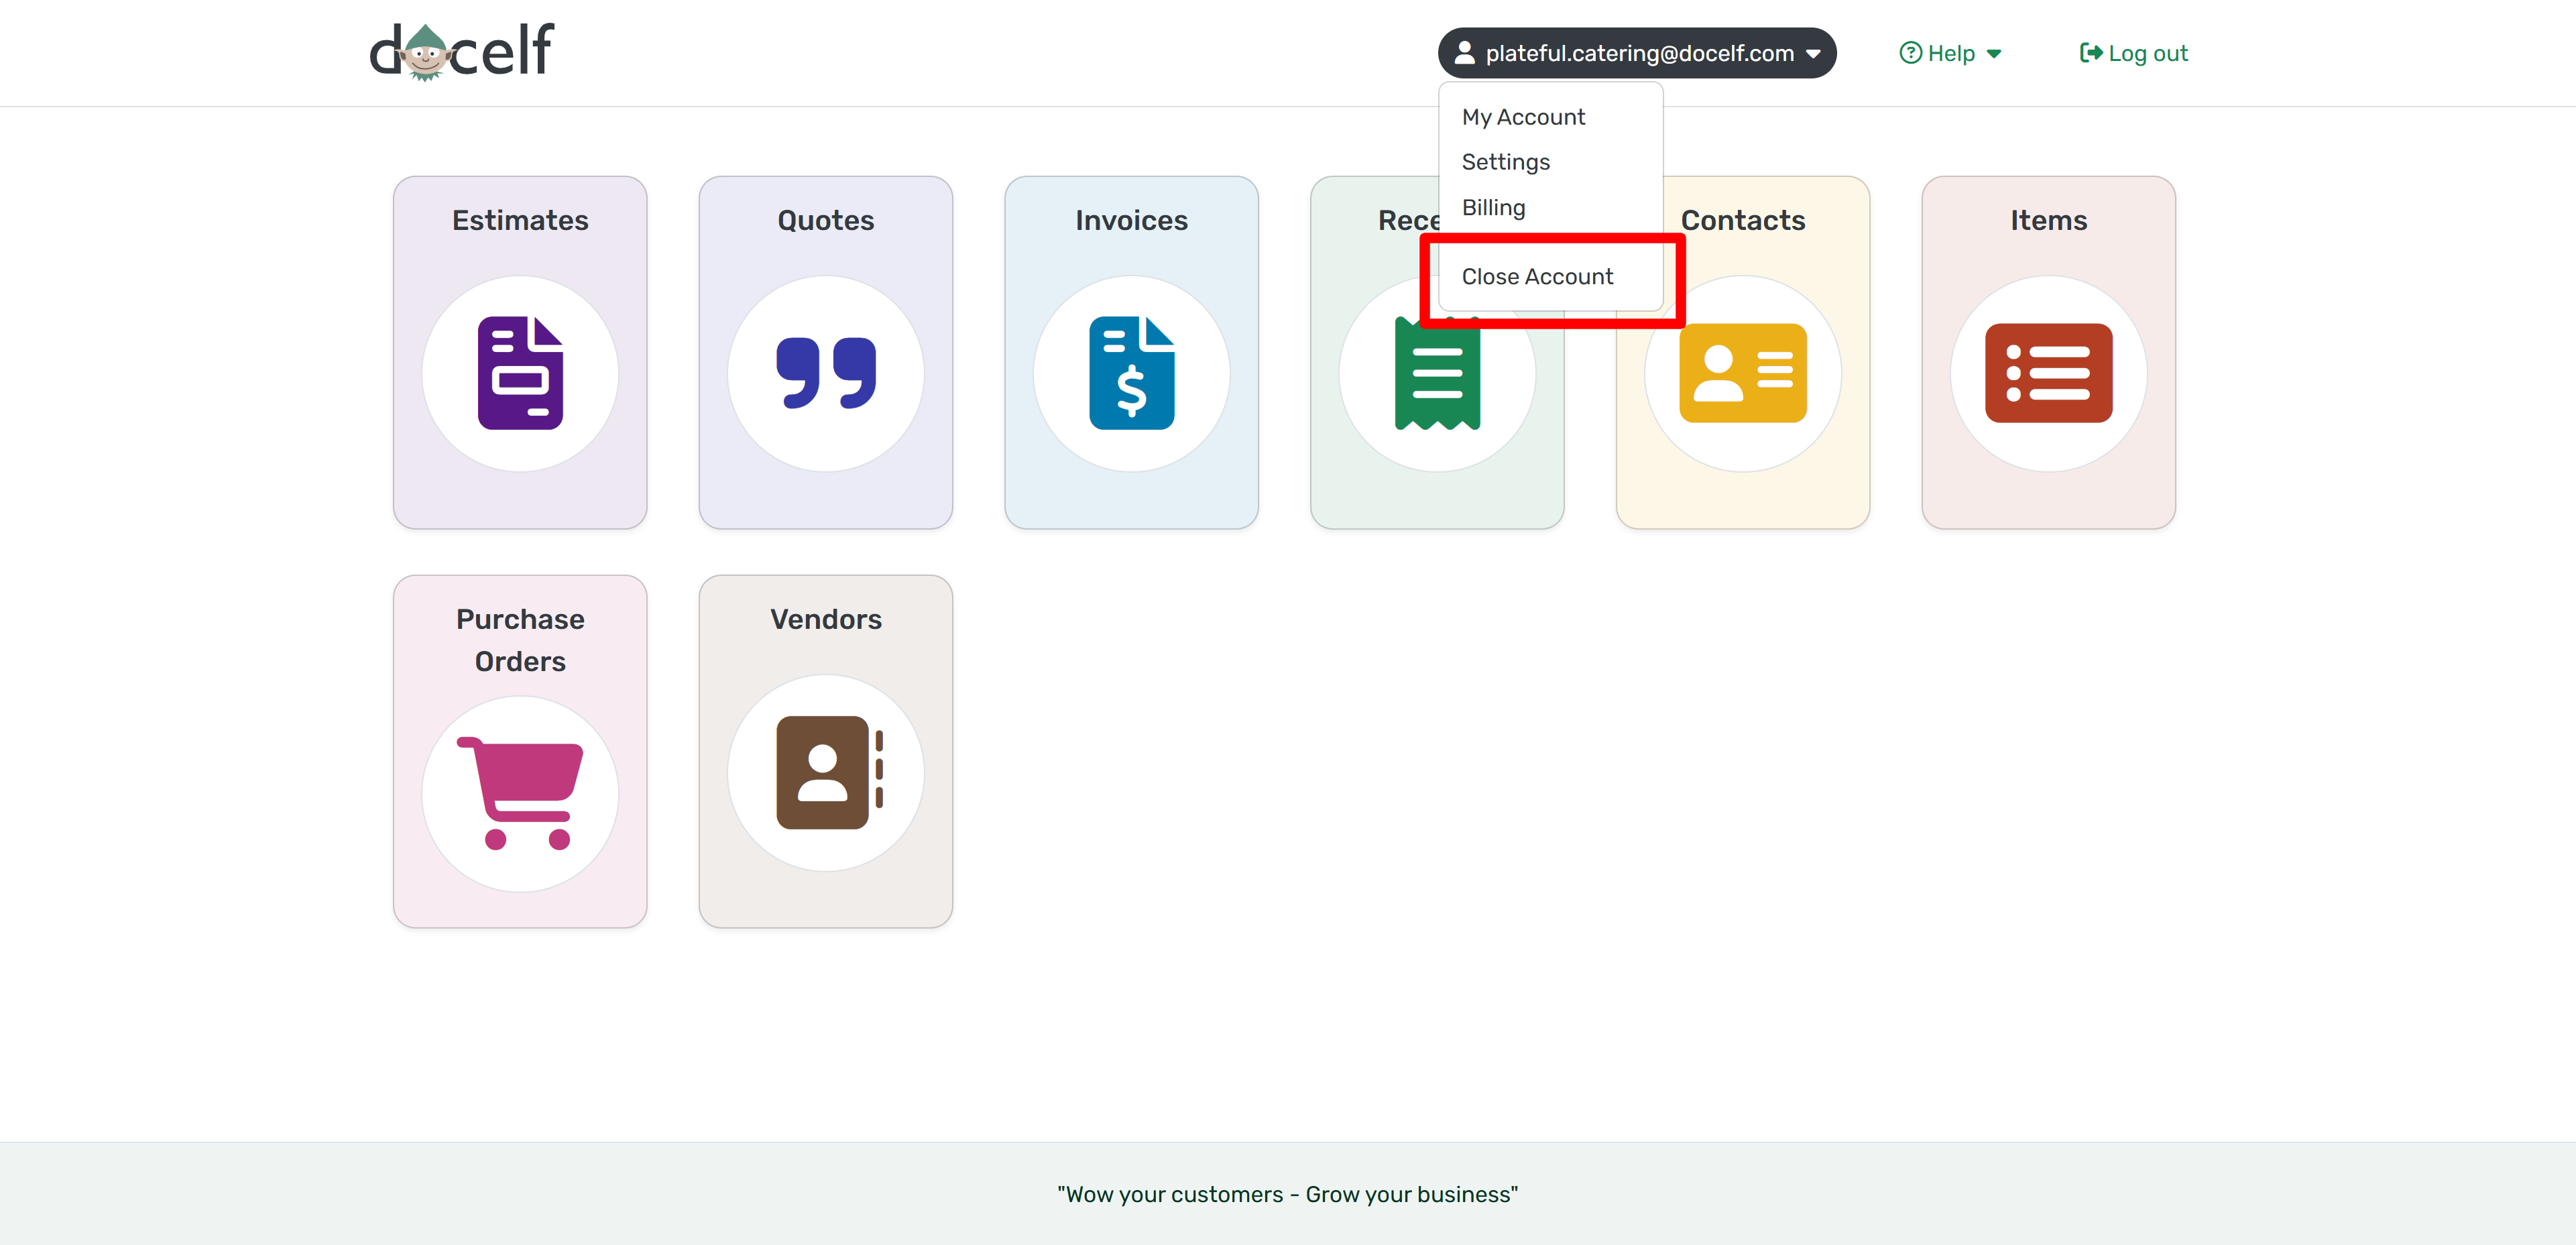Click the docelf elf logo

[x=461, y=52]
